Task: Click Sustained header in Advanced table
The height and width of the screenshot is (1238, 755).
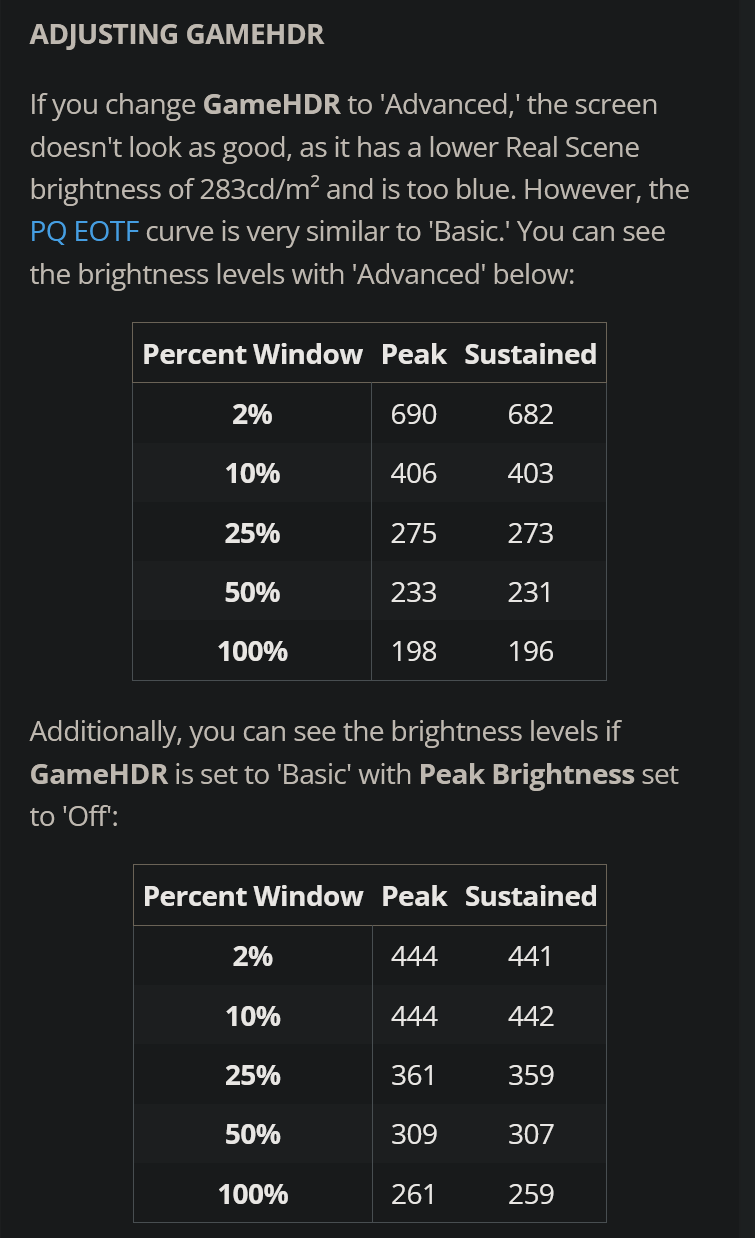Action: 530,354
